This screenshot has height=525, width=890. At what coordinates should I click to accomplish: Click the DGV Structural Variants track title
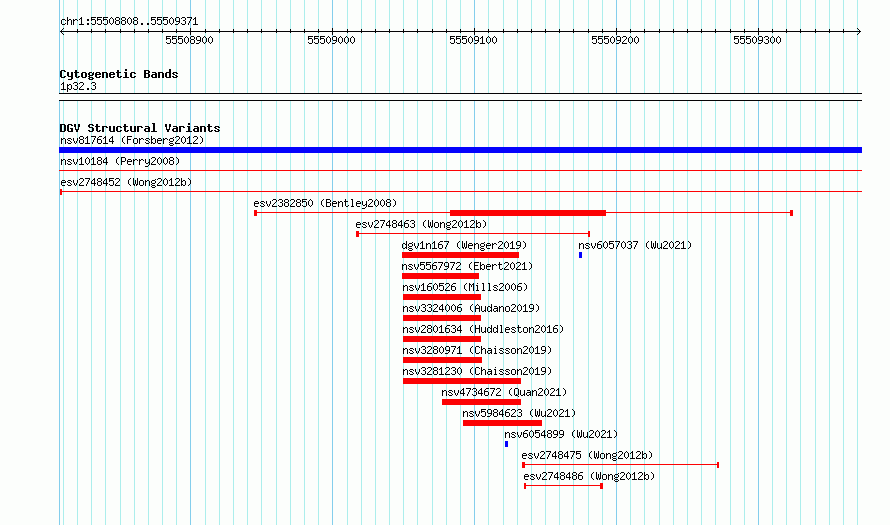pos(140,128)
